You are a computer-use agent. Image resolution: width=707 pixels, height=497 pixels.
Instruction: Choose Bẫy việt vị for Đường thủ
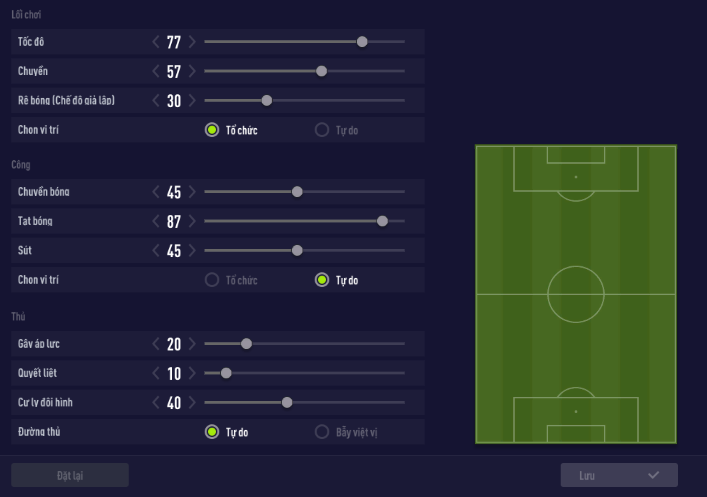pos(322,432)
